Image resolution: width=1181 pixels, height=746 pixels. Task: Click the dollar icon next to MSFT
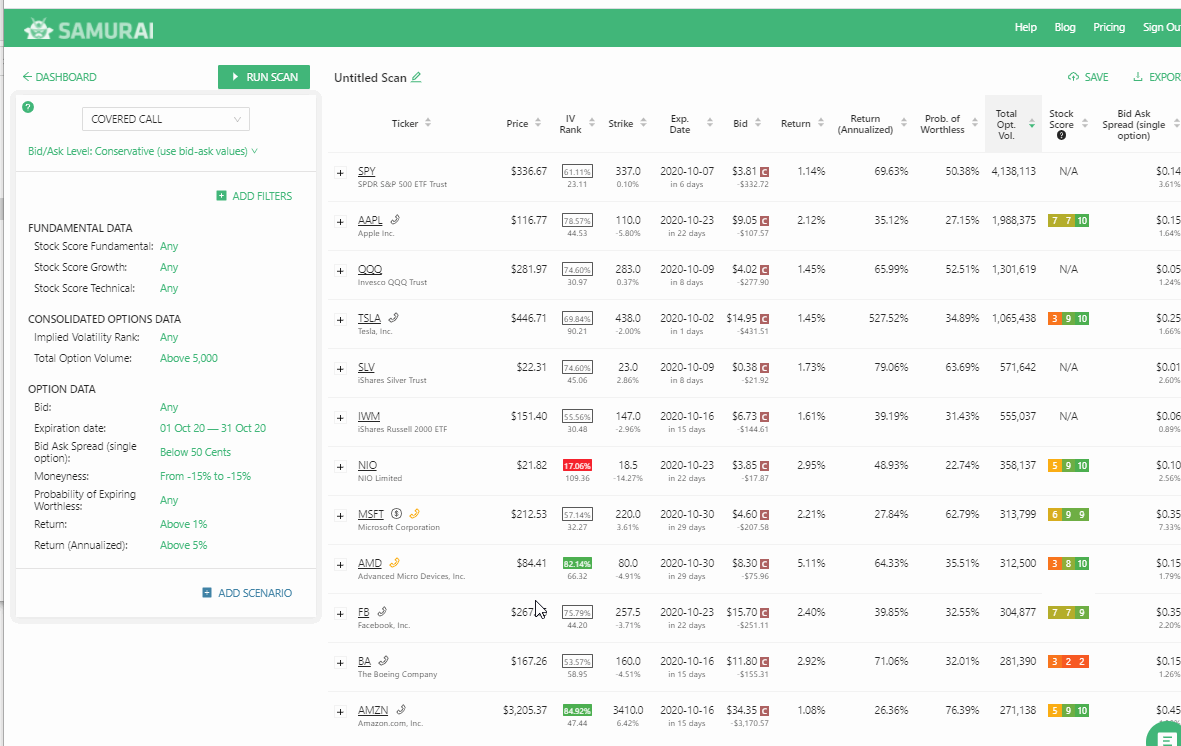(x=396, y=515)
